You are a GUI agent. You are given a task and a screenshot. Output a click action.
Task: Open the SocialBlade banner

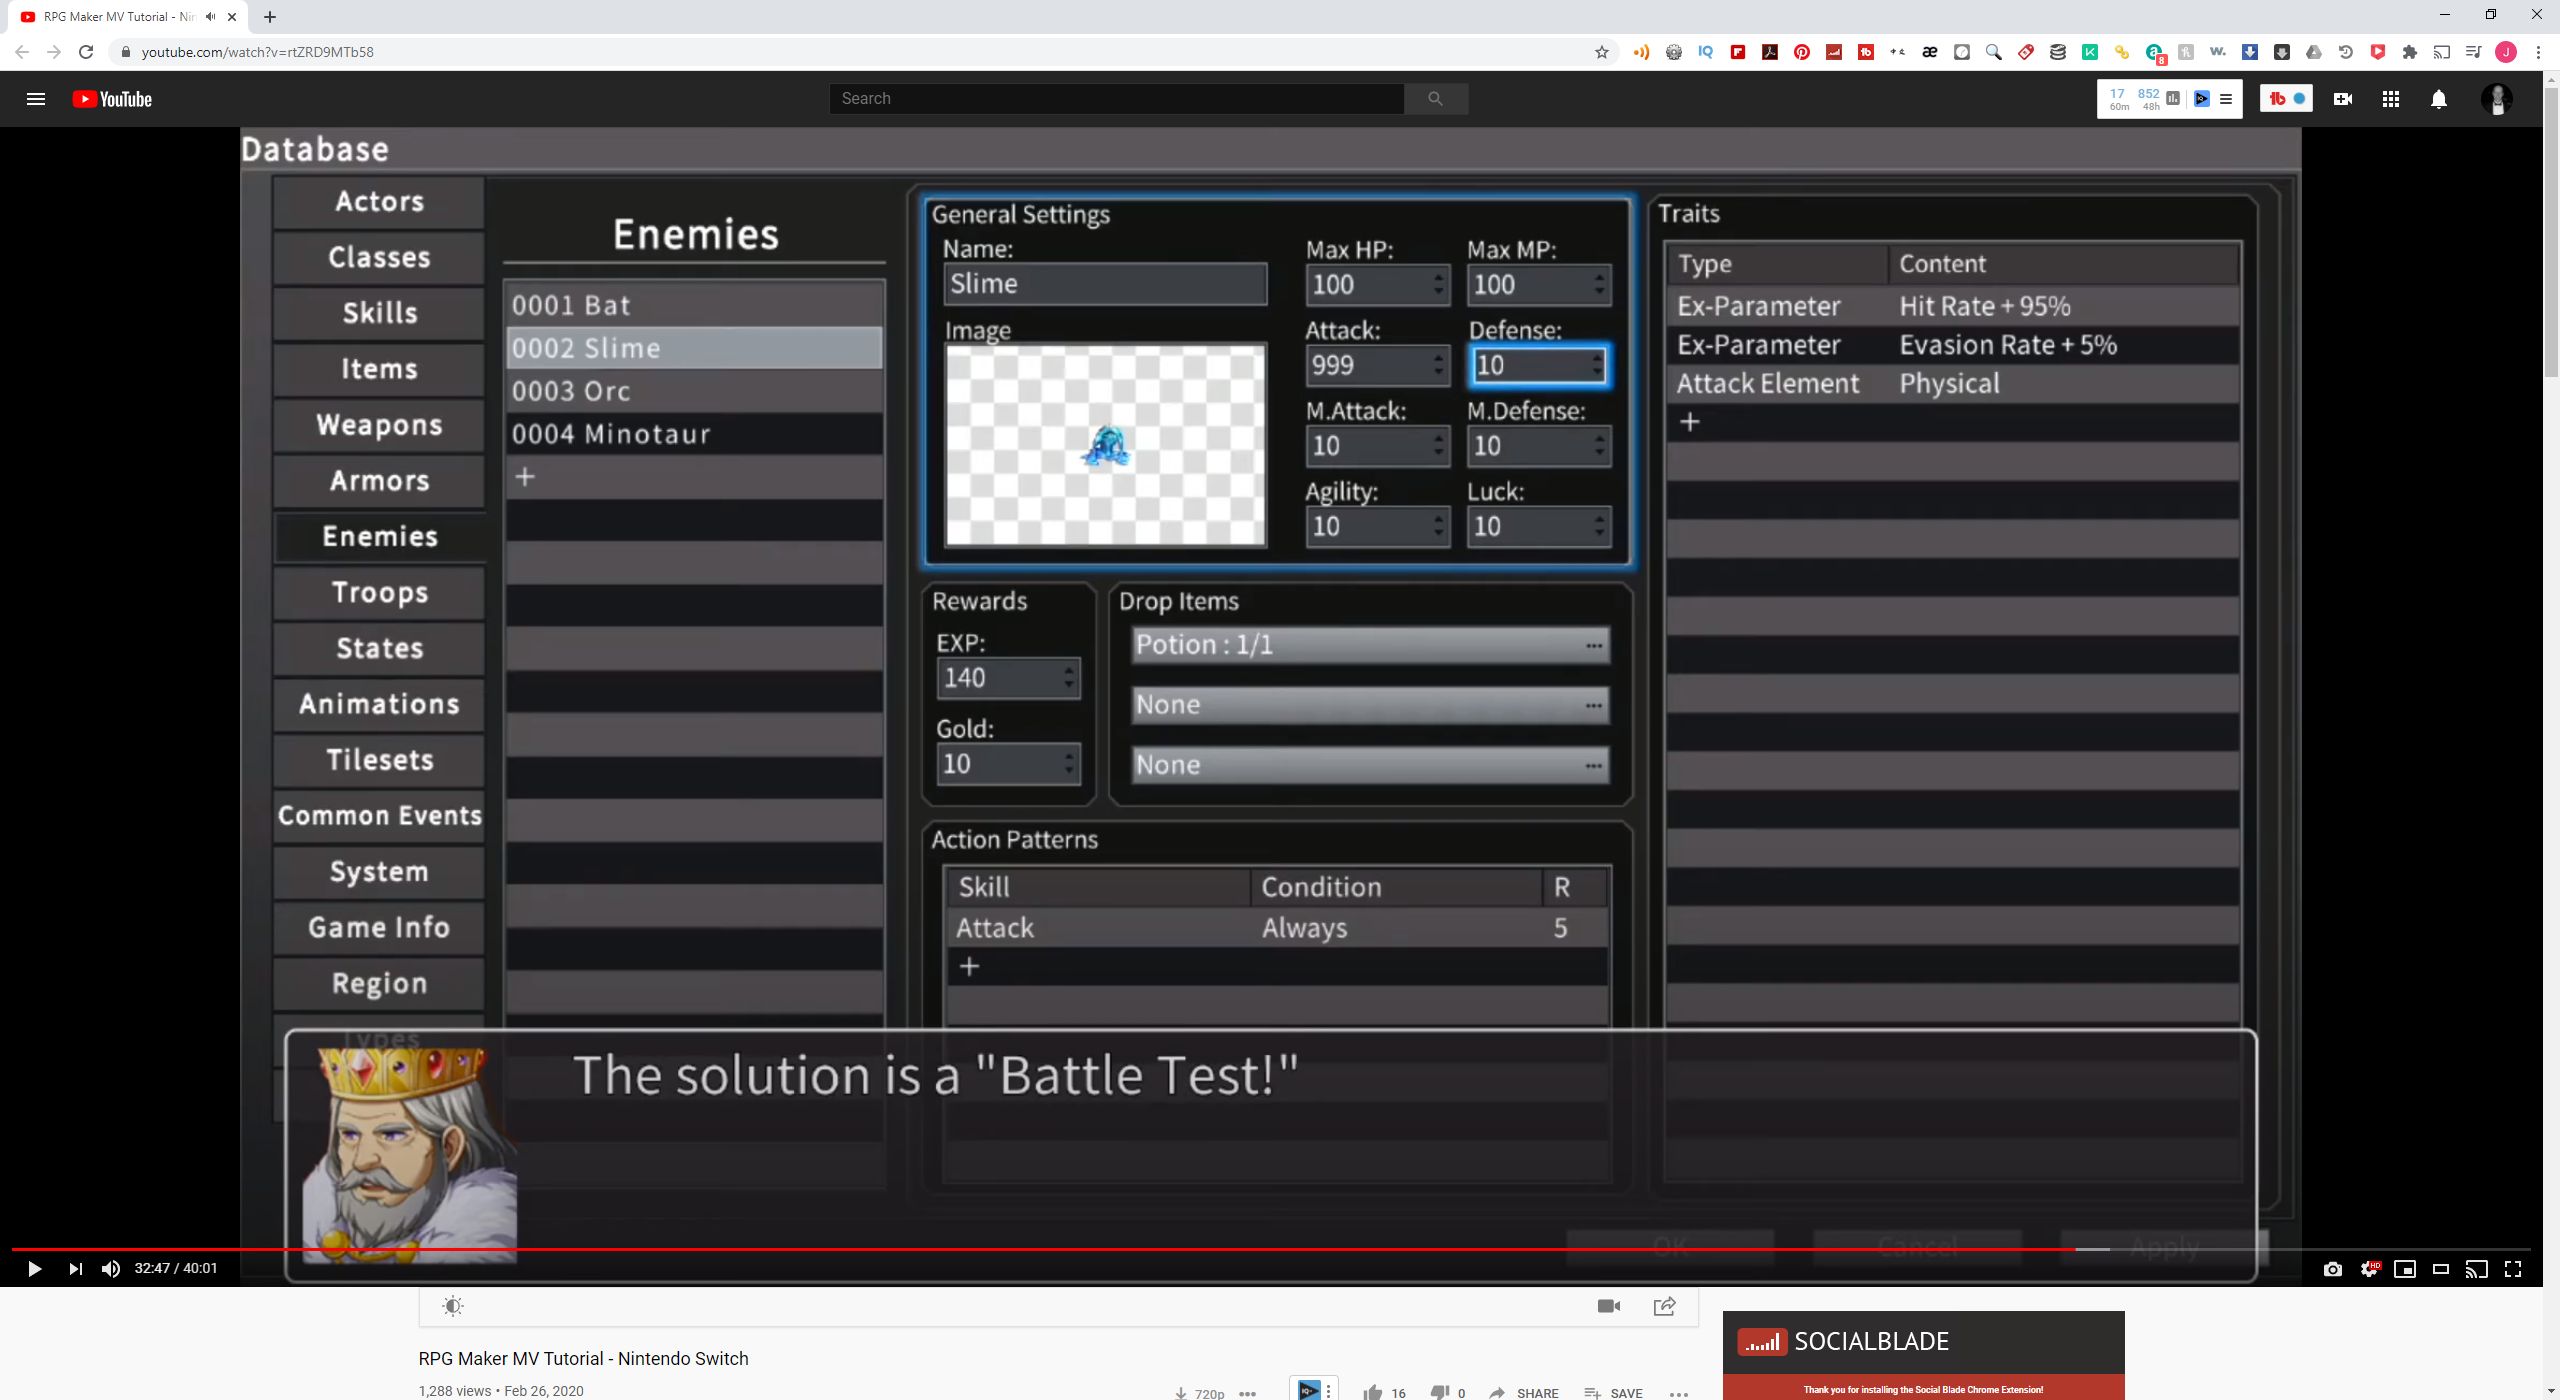[x=1923, y=1354]
